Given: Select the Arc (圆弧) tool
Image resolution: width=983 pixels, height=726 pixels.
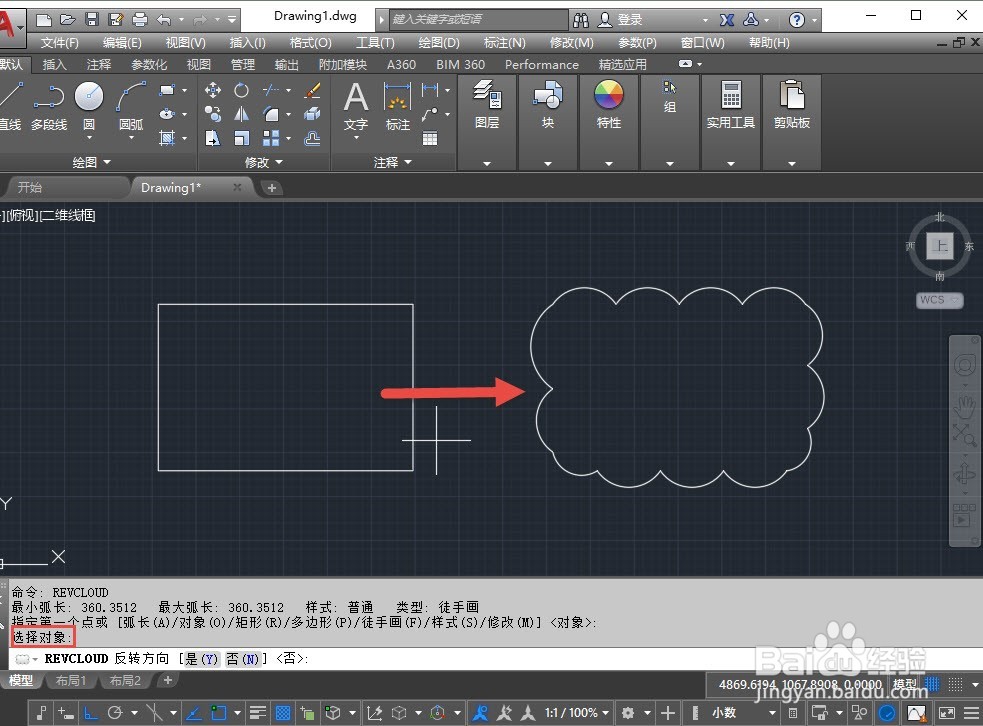Looking at the screenshot, I should pos(131,103).
